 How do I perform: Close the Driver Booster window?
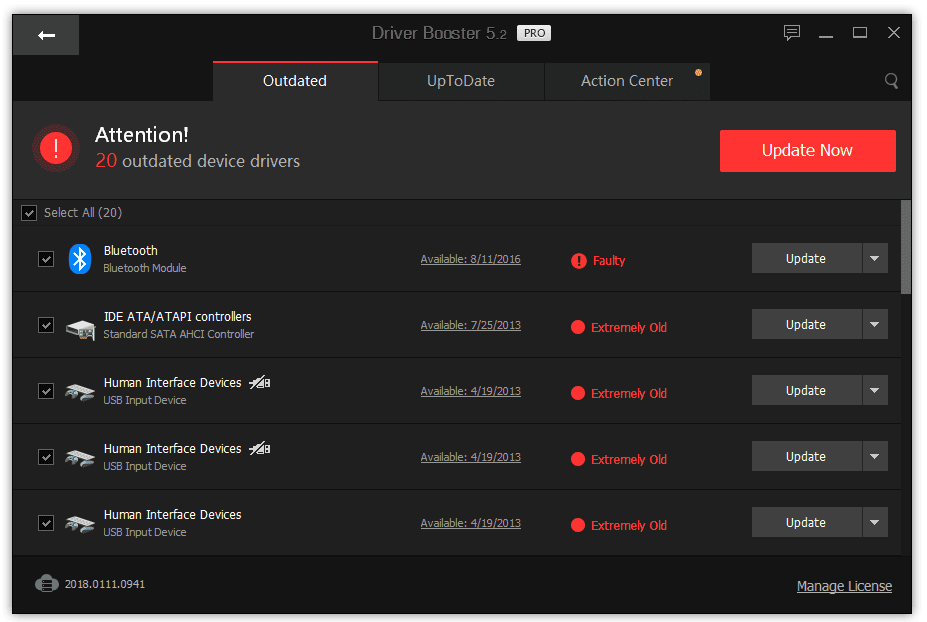coord(894,33)
